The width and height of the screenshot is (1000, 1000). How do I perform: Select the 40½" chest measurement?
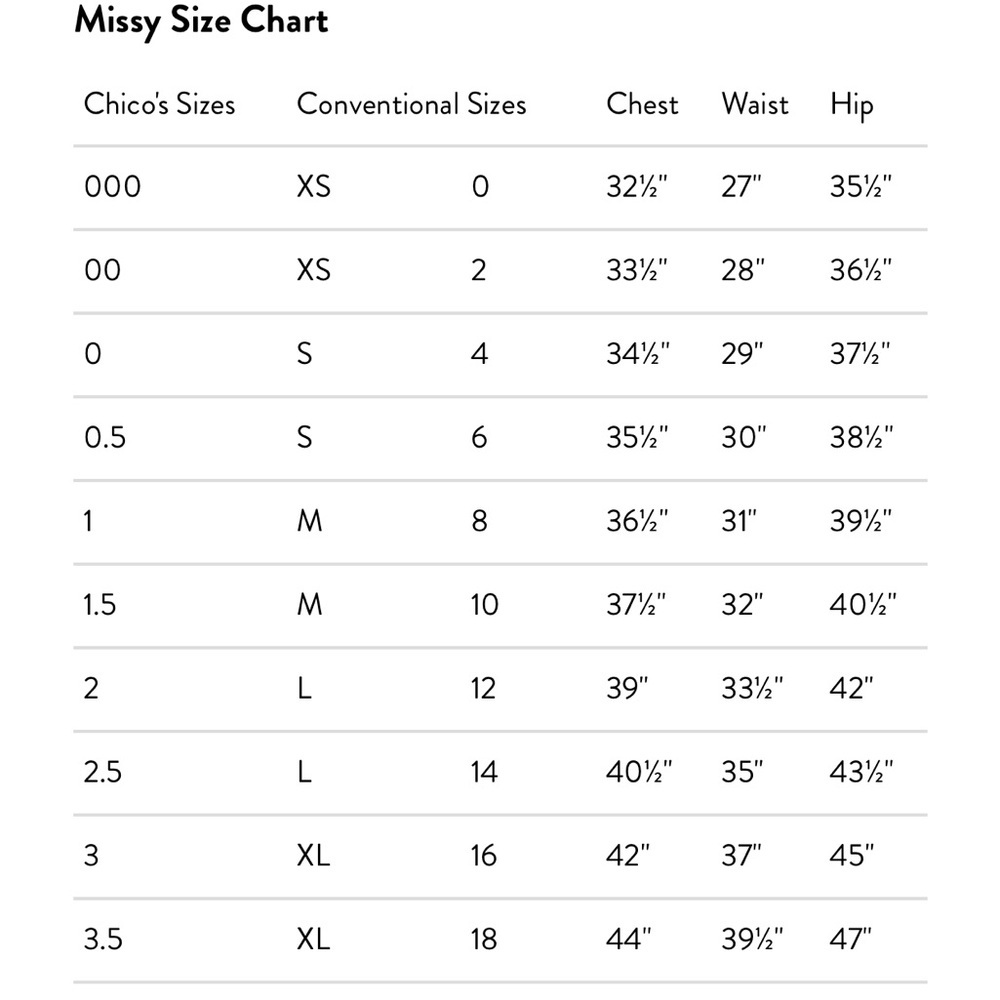click(639, 772)
